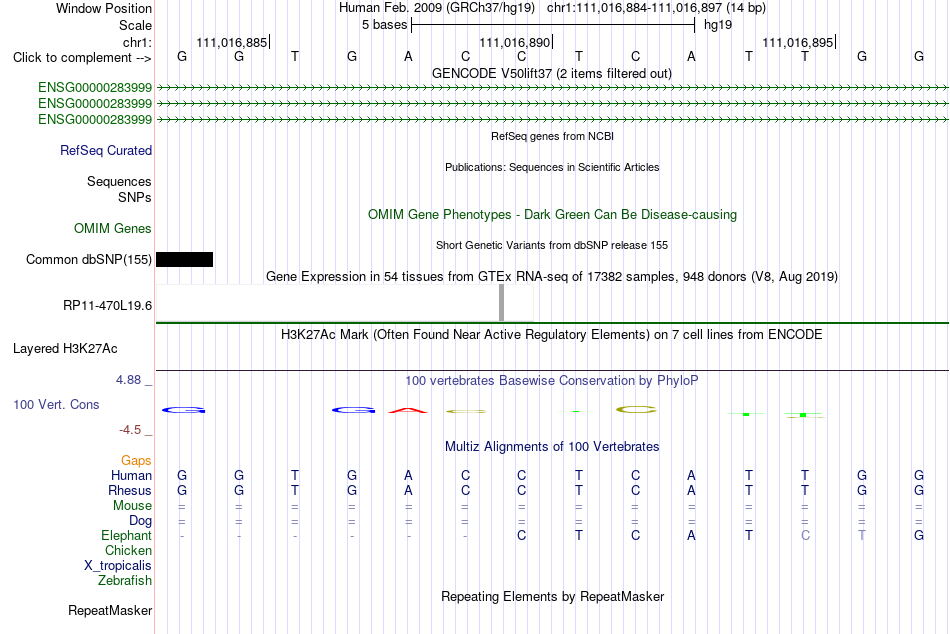
Task: Click the hg19 label beside scale bar
Action: (x=718, y=25)
